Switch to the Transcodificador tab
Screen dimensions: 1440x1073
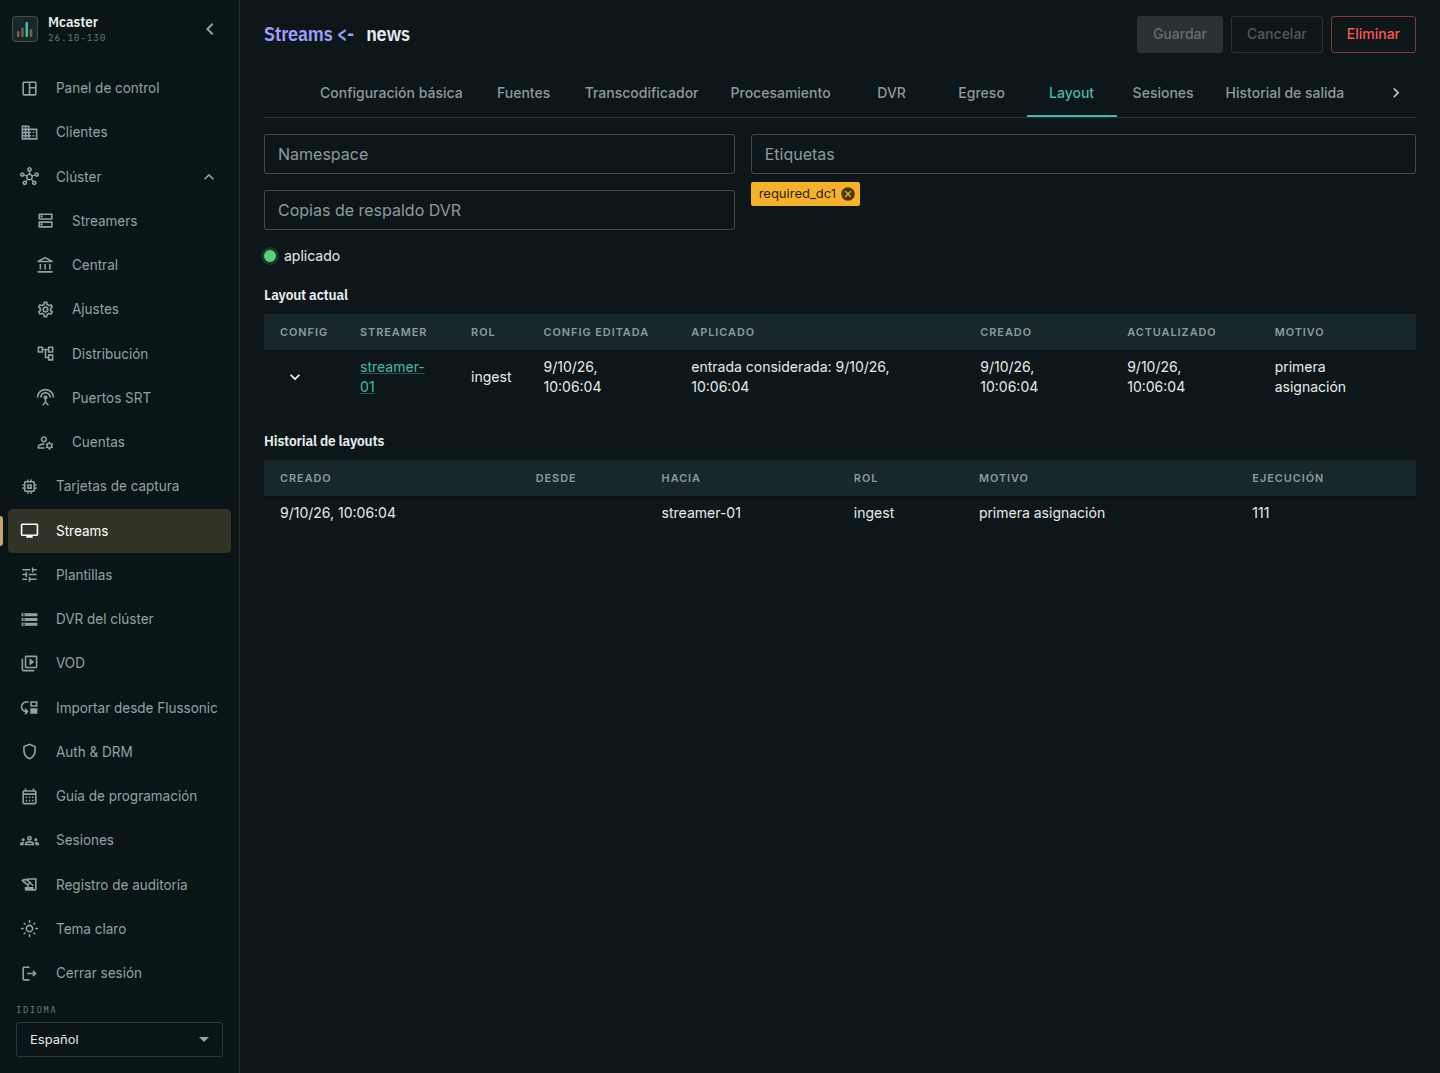coord(642,93)
